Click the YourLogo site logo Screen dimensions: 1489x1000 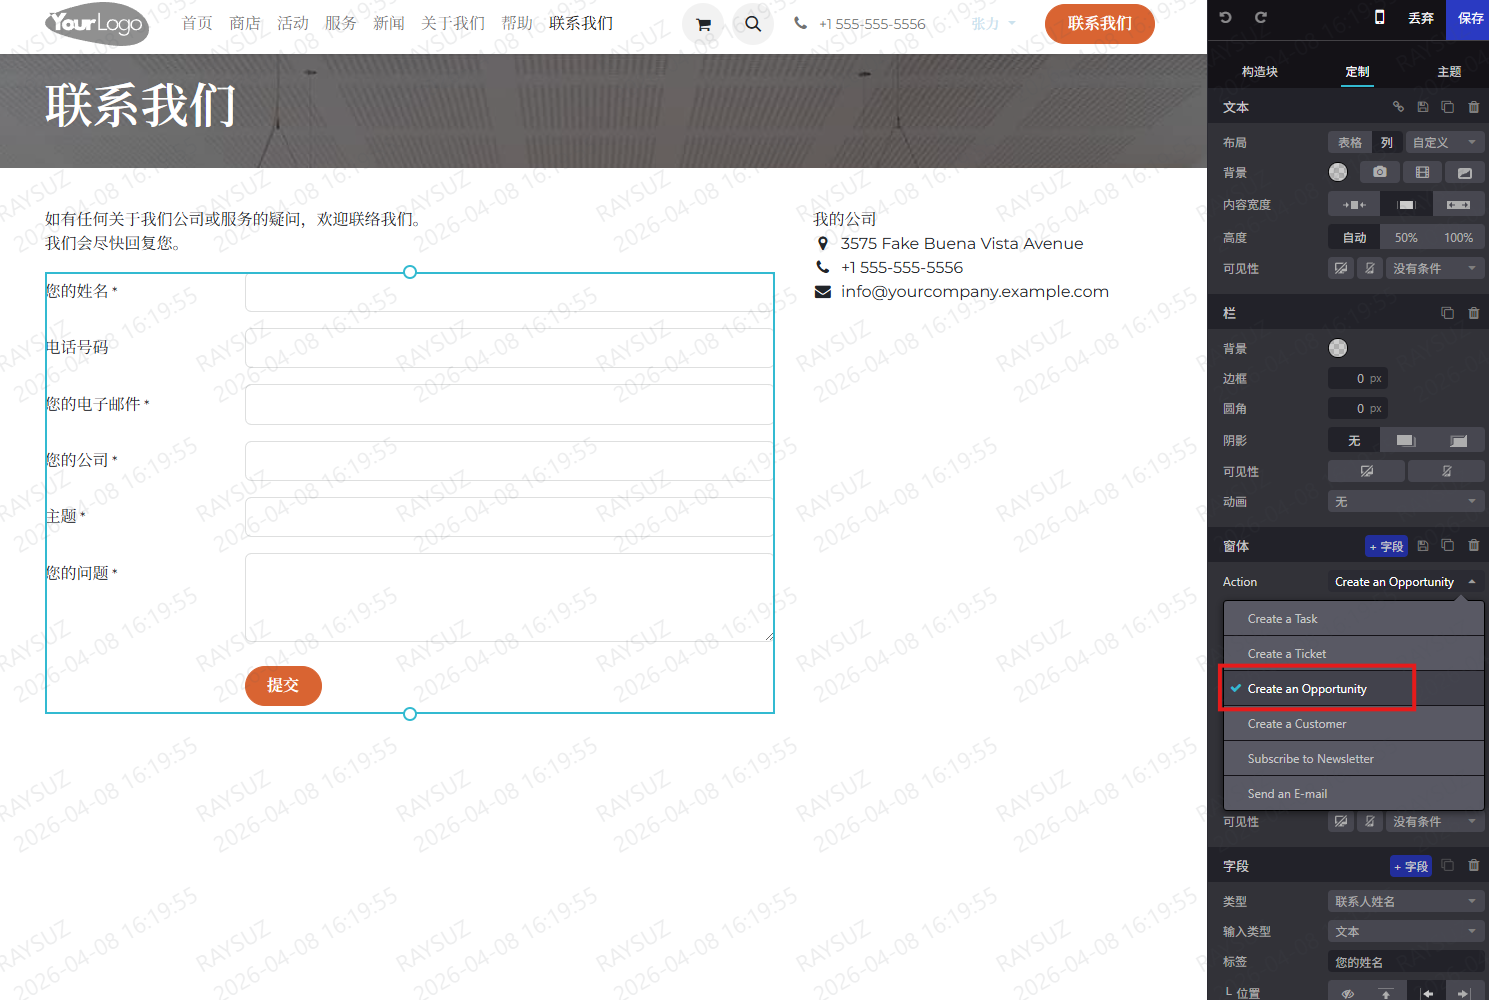[x=97, y=23]
